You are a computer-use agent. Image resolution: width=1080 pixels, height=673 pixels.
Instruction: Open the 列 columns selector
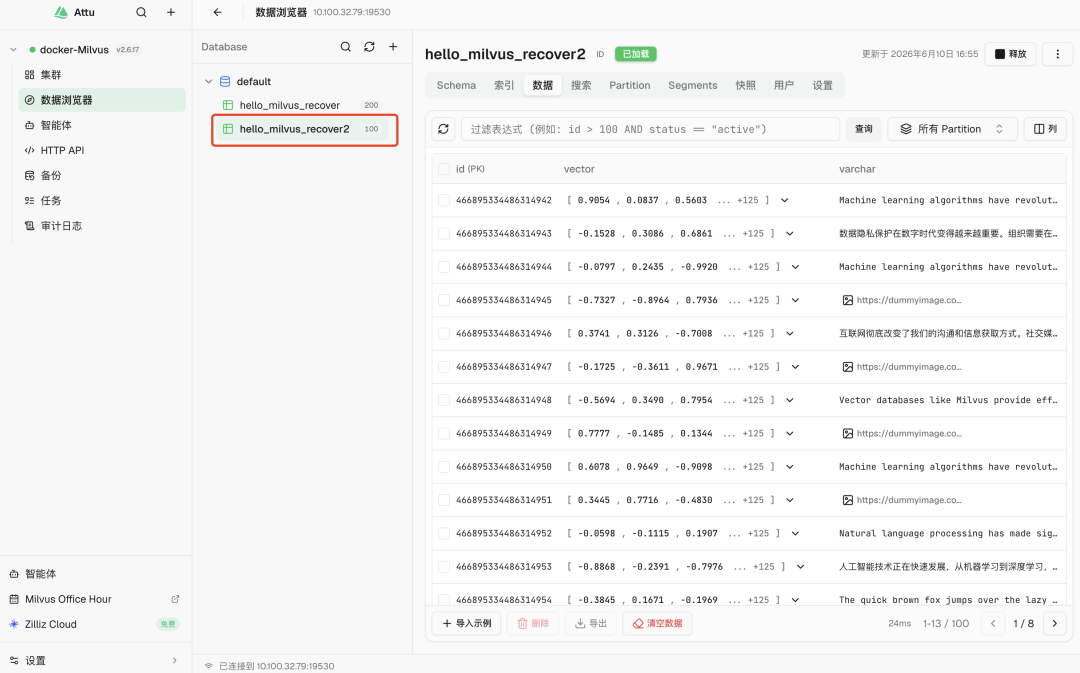coord(1046,129)
